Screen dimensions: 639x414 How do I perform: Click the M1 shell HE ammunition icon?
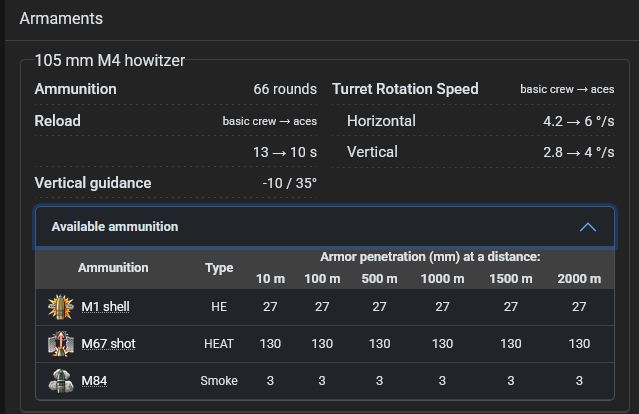click(x=61, y=306)
